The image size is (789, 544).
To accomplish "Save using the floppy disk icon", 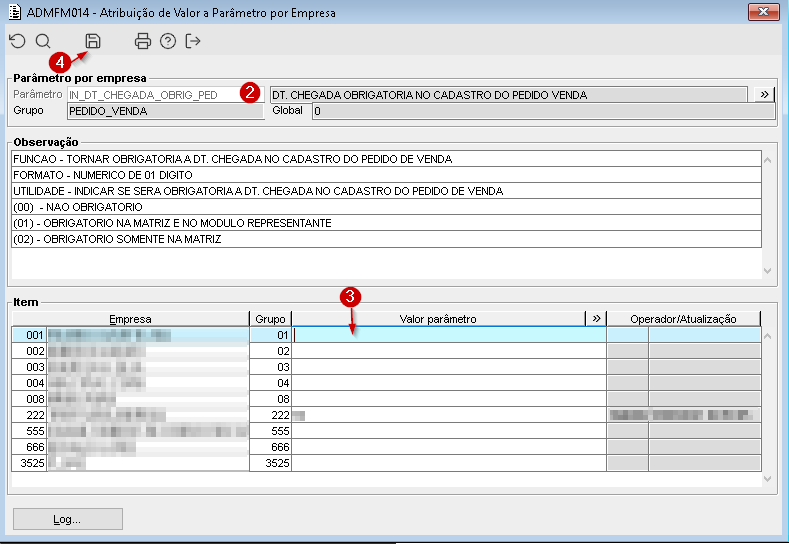I will point(93,41).
